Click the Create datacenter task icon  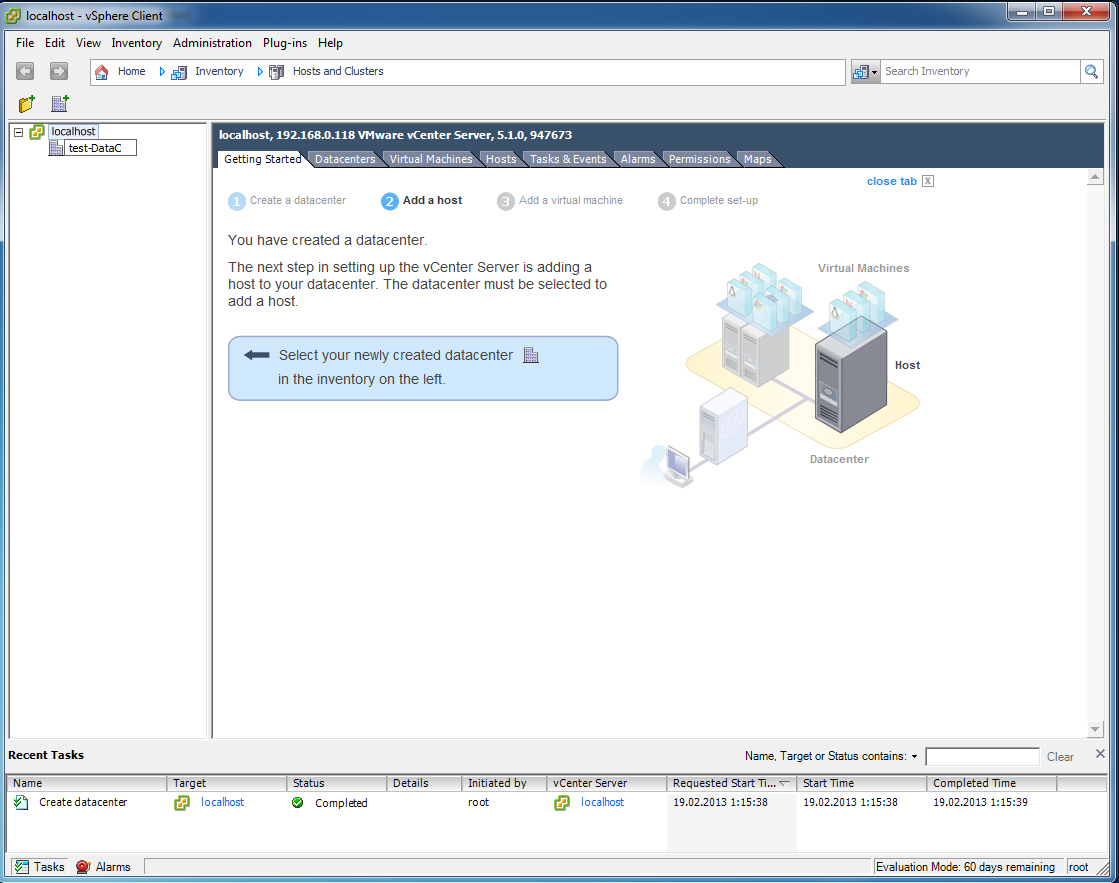point(21,802)
